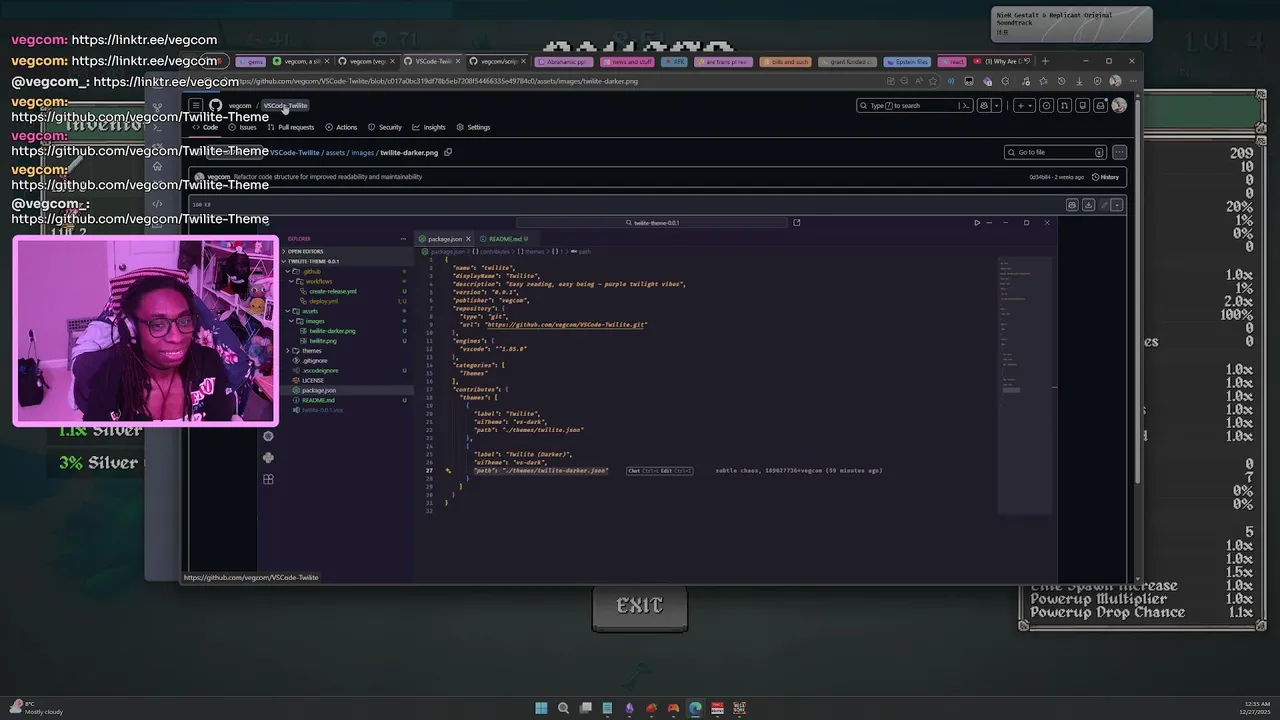Viewport: 1280px width, 720px height.
Task: Open README.md in explorer tree
Action: [x=318, y=400]
